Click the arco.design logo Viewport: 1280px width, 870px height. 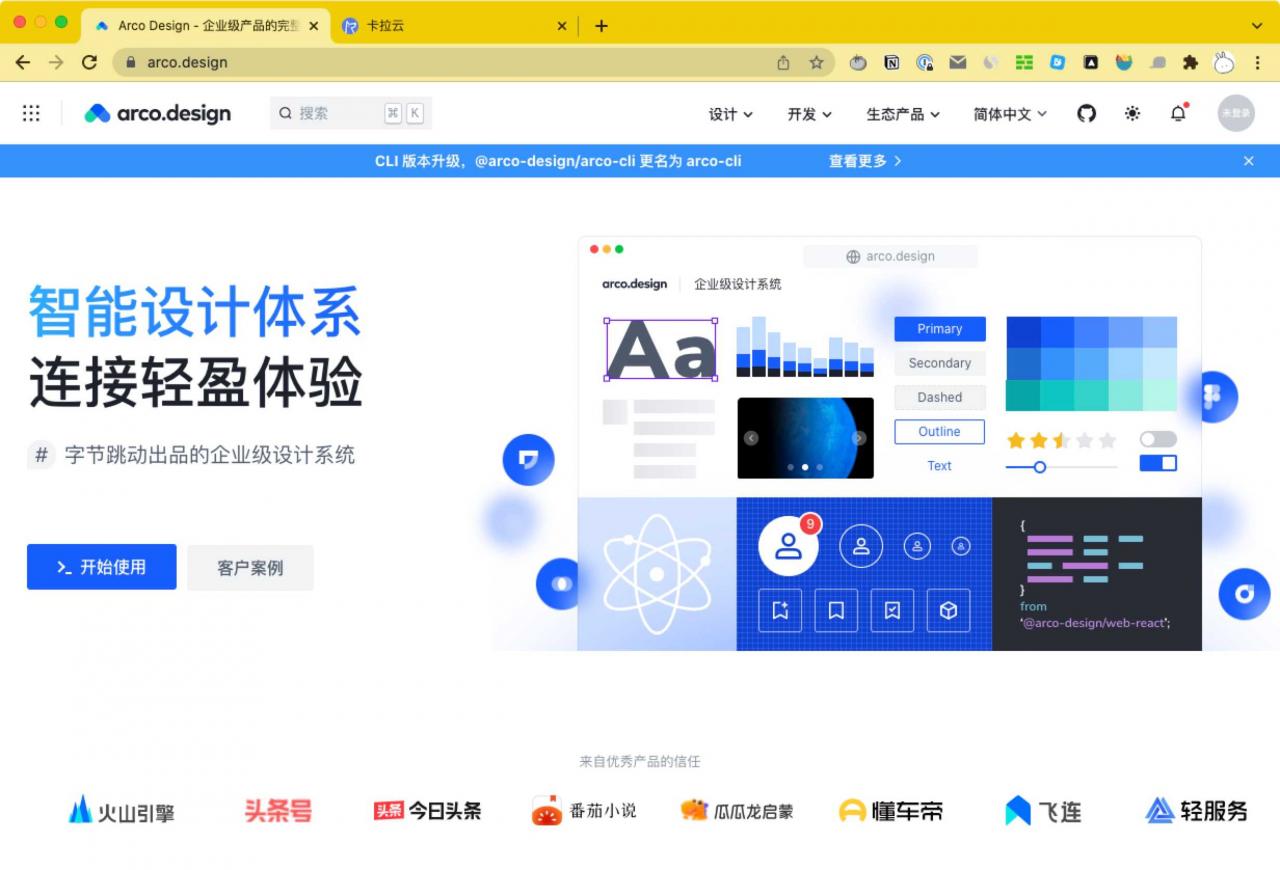tap(157, 113)
